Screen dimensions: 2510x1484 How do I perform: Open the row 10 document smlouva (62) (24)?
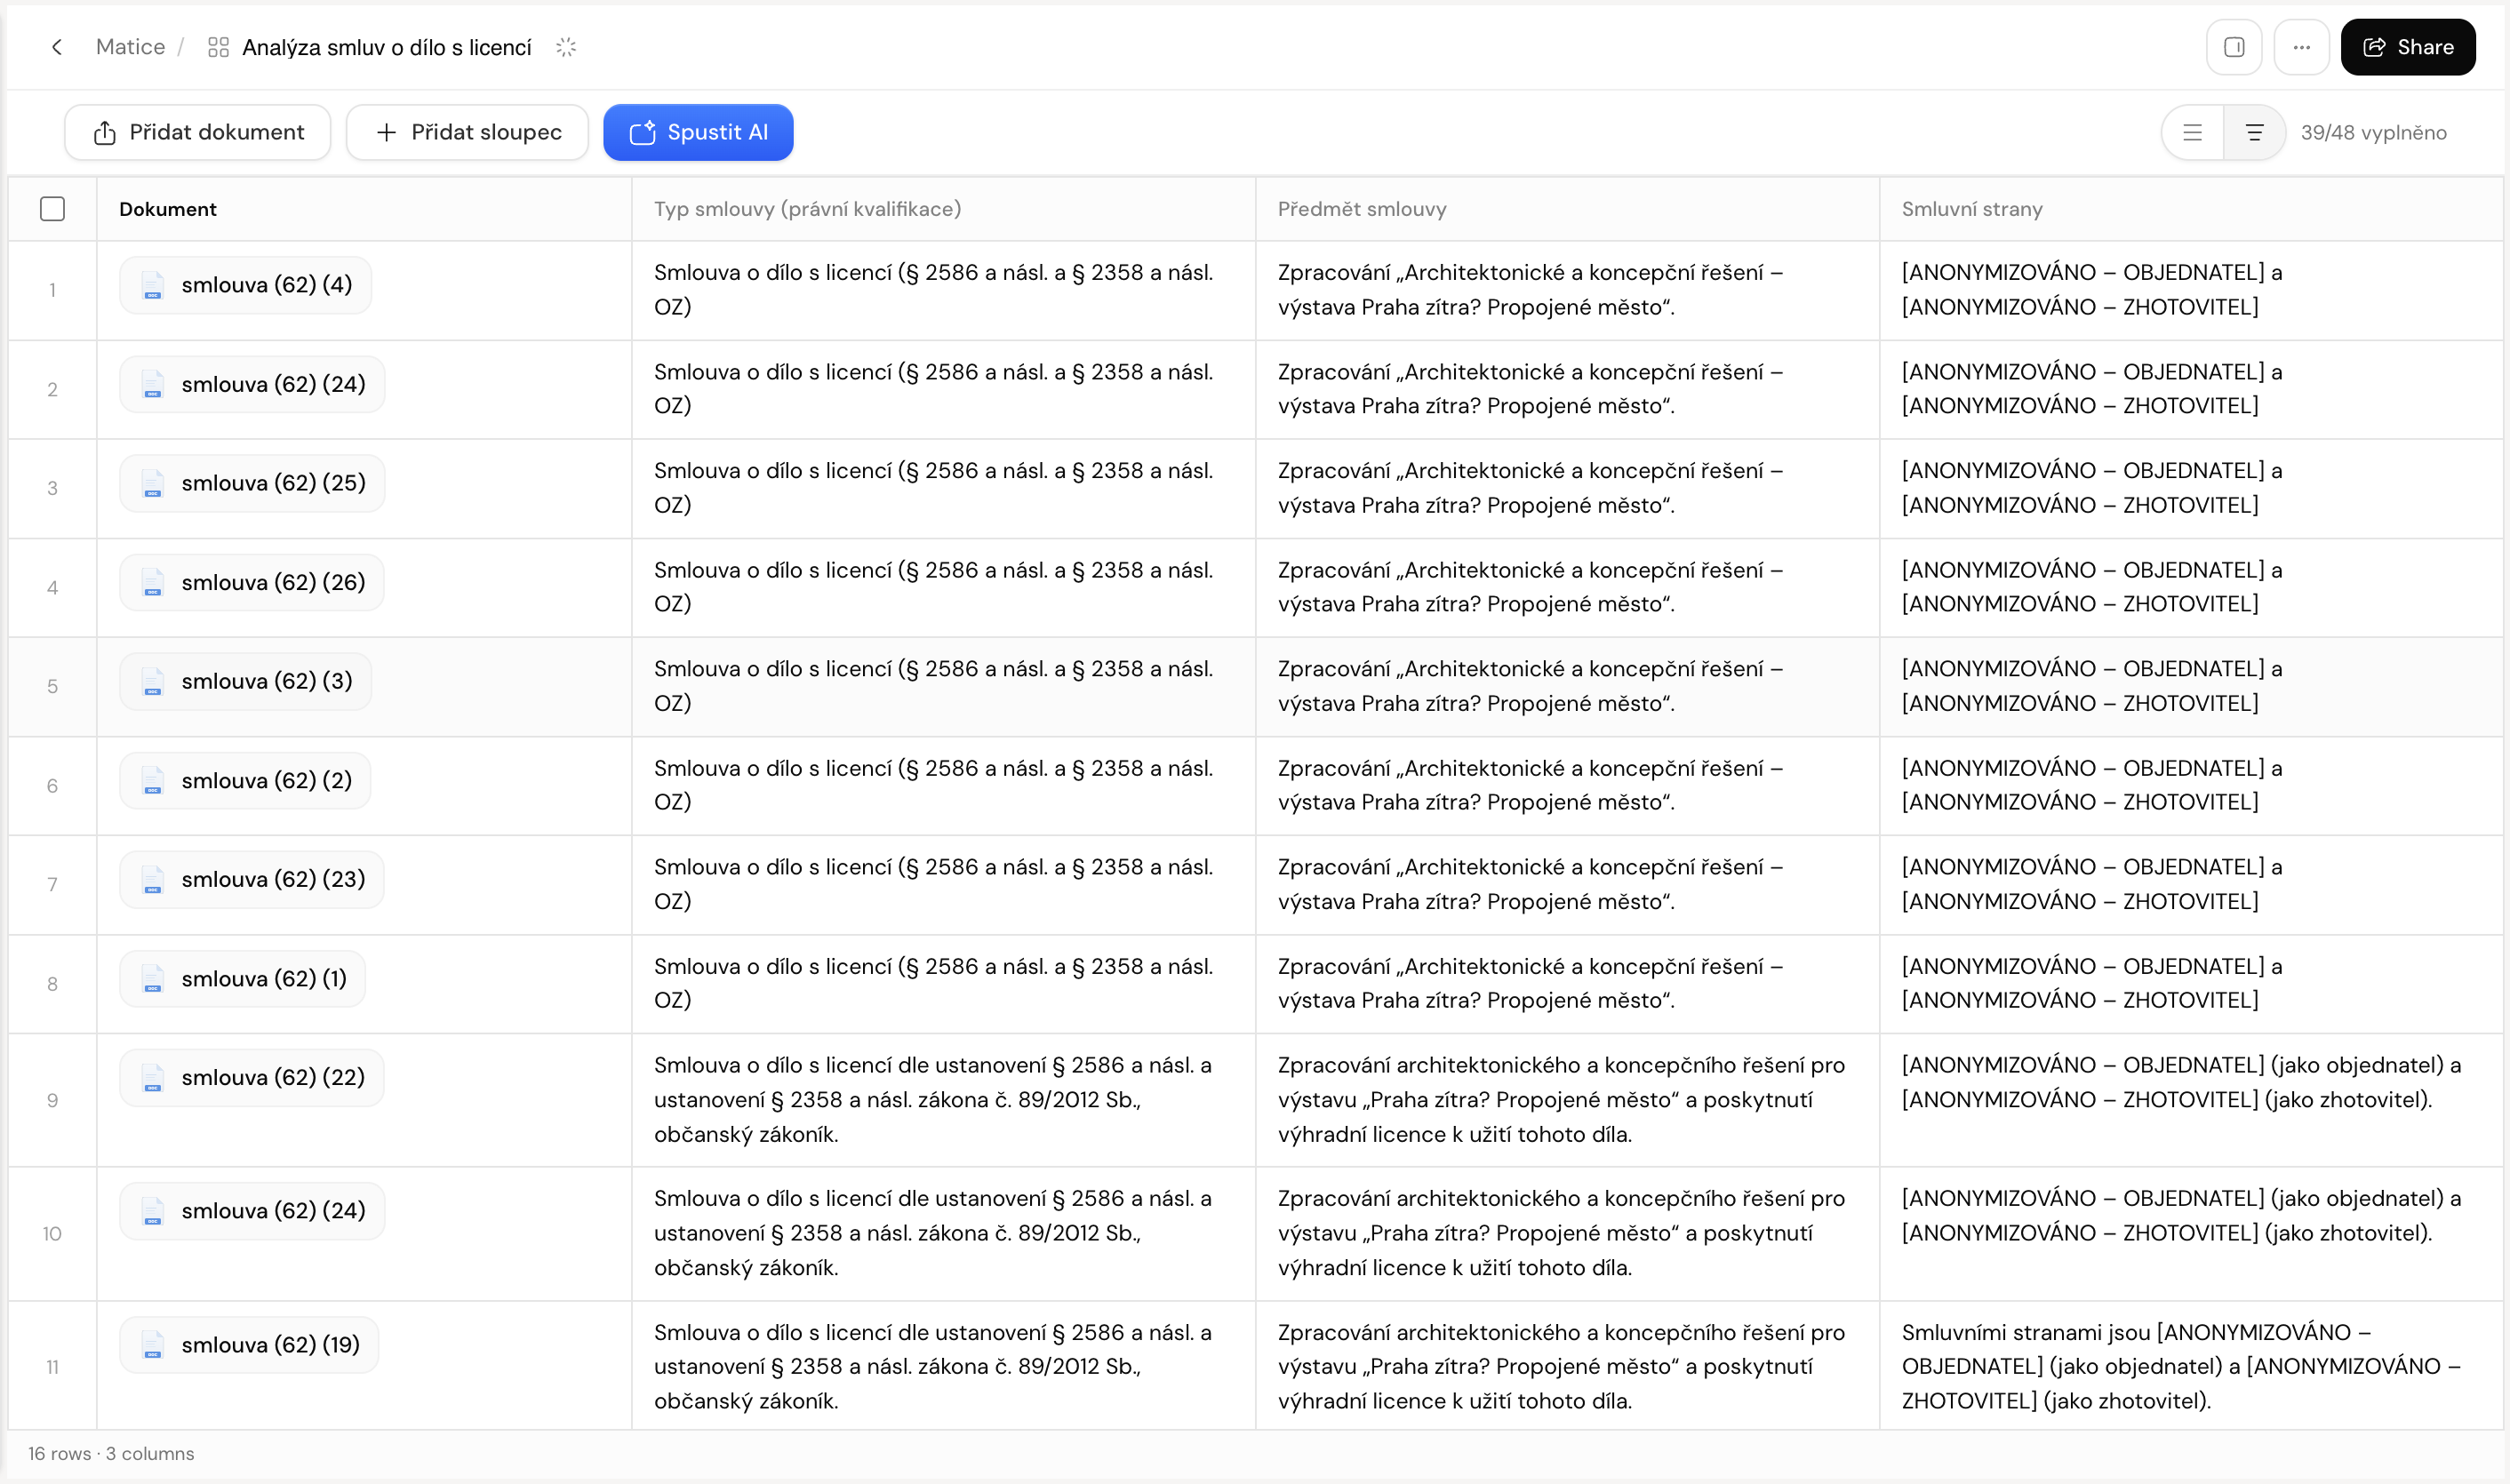(x=252, y=1210)
